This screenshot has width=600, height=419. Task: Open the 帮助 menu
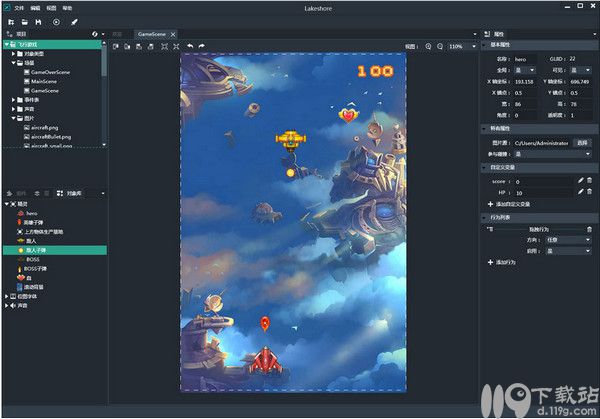(67, 8)
